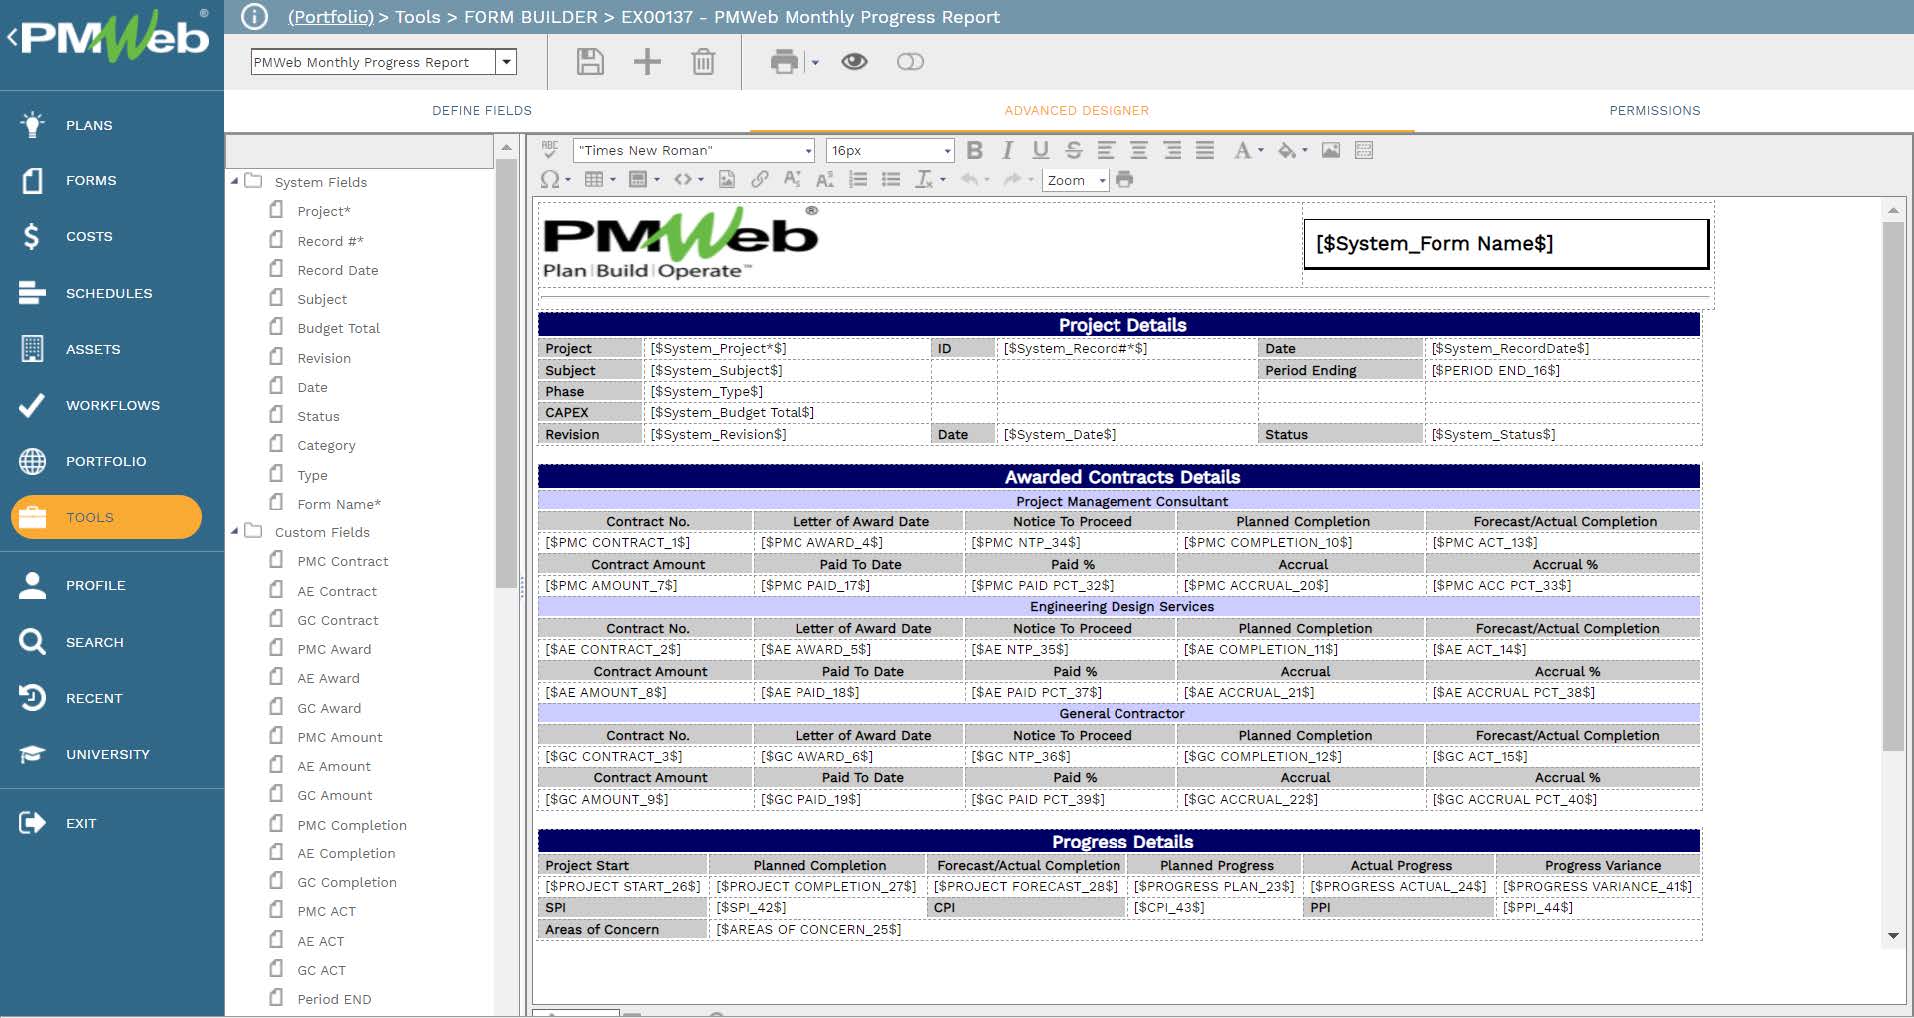The width and height of the screenshot is (1914, 1018).
Task: Click the (Portfolio) breadcrumb link
Action: (x=331, y=17)
